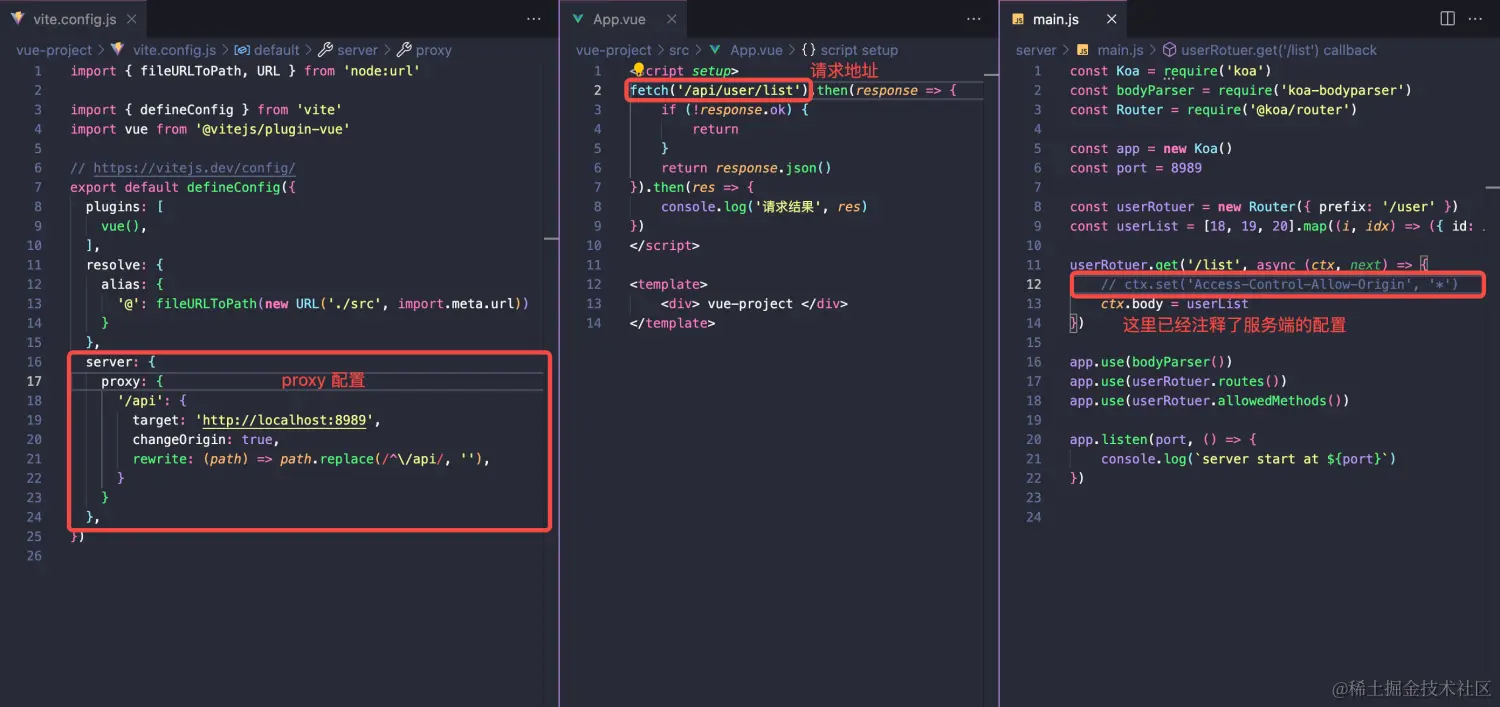Select the App.vue breadcrumb item
The width and height of the screenshot is (1500, 707).
coord(745,50)
